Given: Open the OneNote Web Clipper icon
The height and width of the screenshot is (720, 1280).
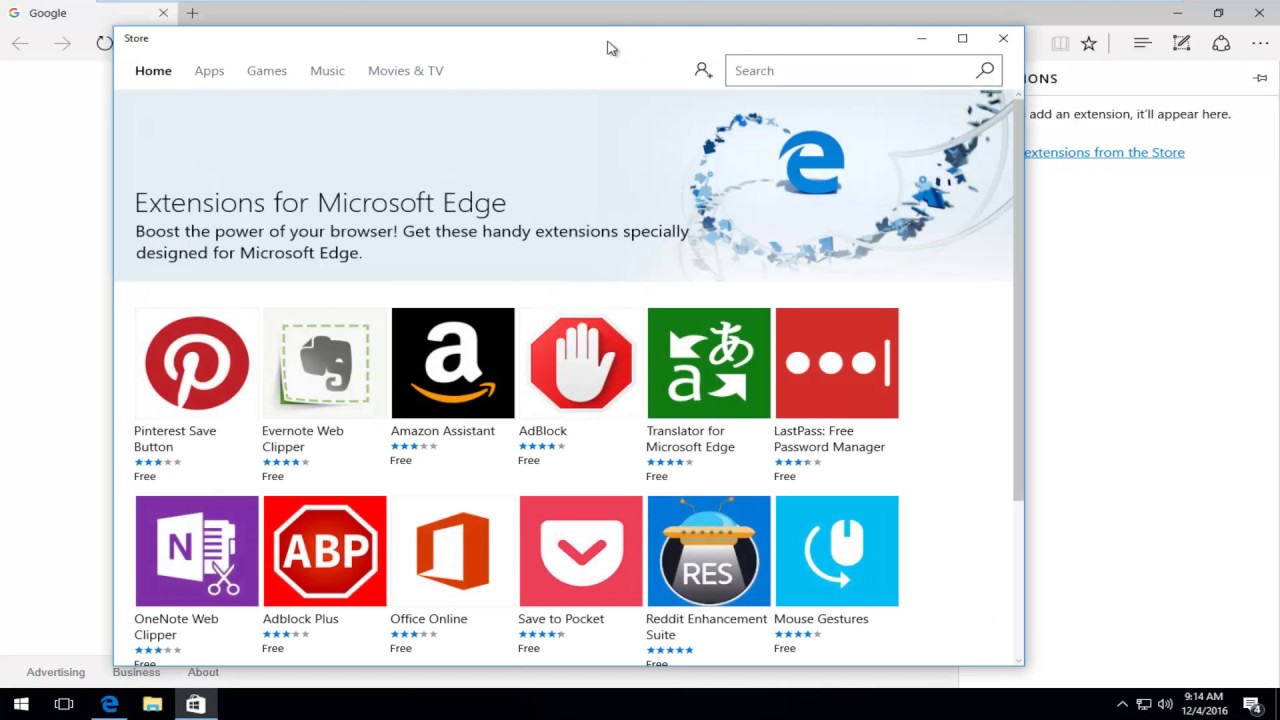Looking at the screenshot, I should click(x=196, y=551).
